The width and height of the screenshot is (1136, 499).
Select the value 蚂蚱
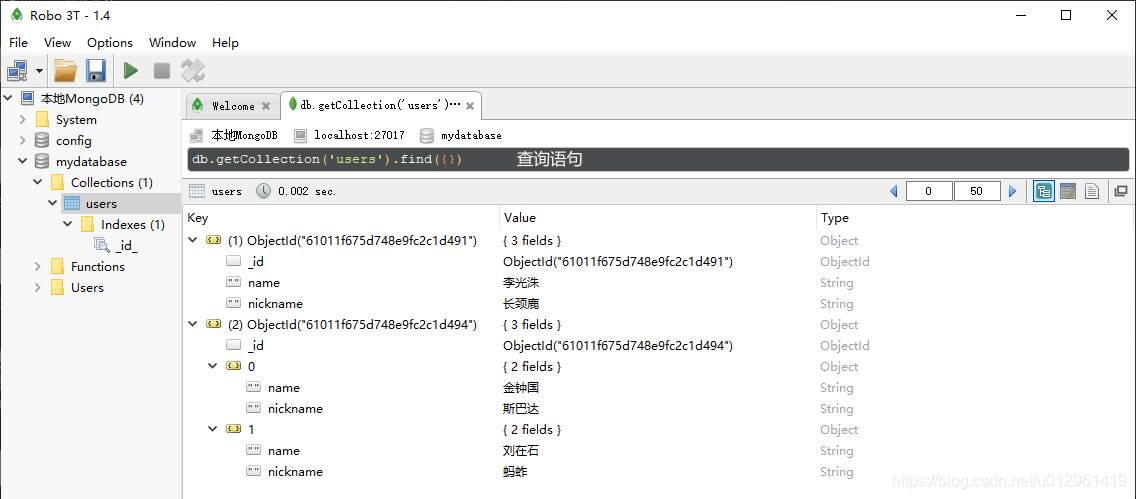pos(515,471)
